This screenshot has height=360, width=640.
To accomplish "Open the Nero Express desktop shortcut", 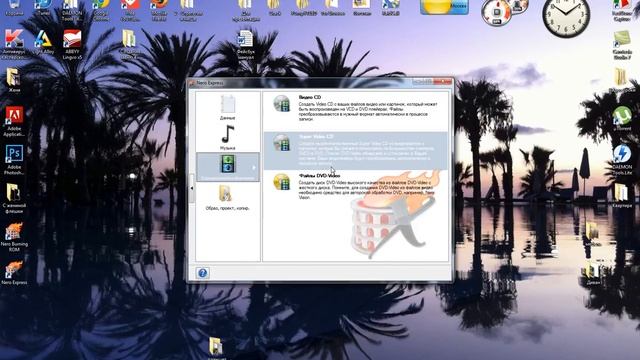I will coord(14,272).
